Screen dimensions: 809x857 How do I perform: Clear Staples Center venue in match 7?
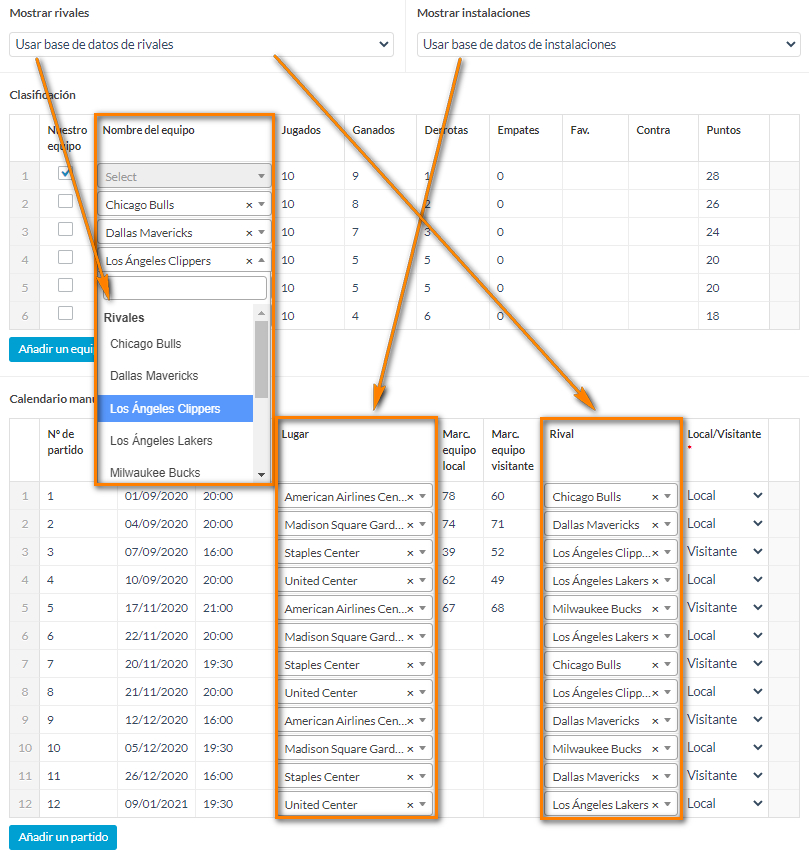pos(411,665)
